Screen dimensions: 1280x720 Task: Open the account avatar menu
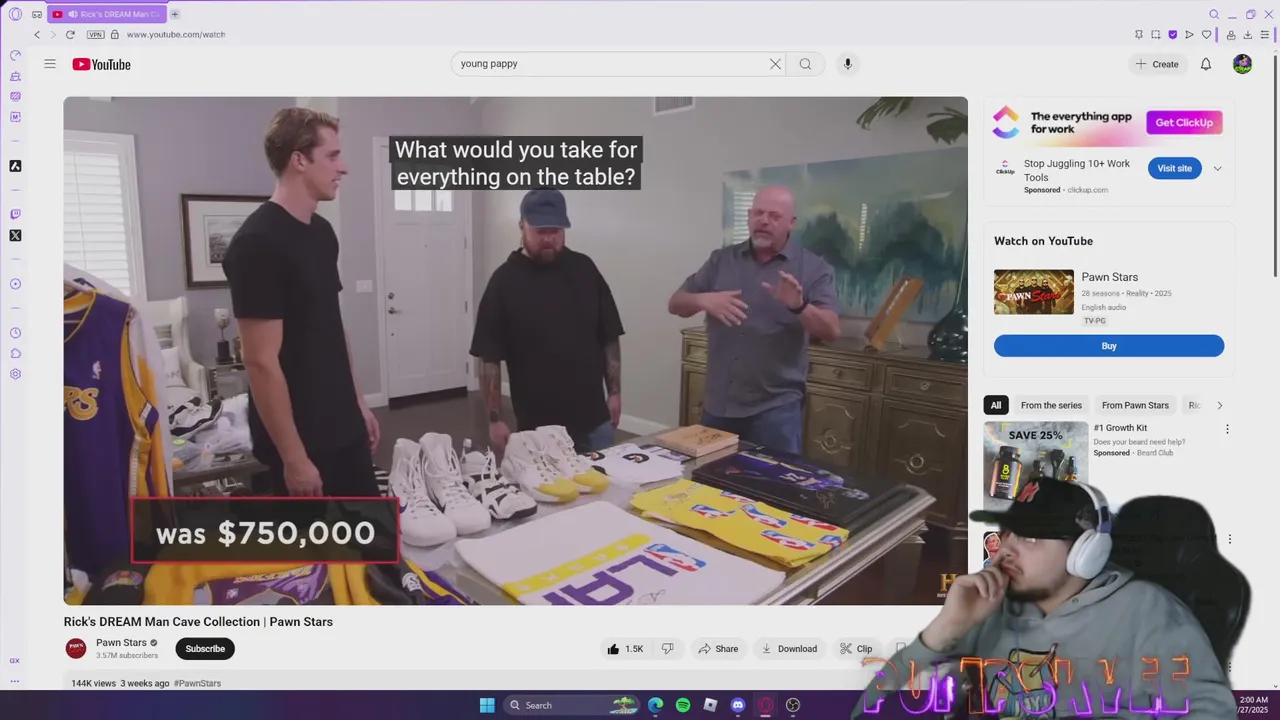(x=1242, y=64)
